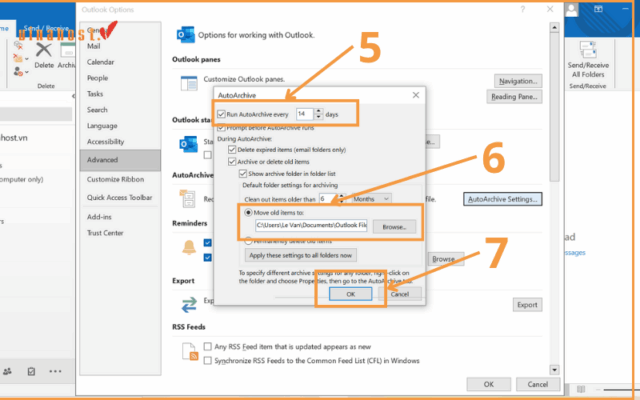Screen dimensions: 640x400
Task: Click the AutoArchive days spinner arrows
Action: pos(317,116)
